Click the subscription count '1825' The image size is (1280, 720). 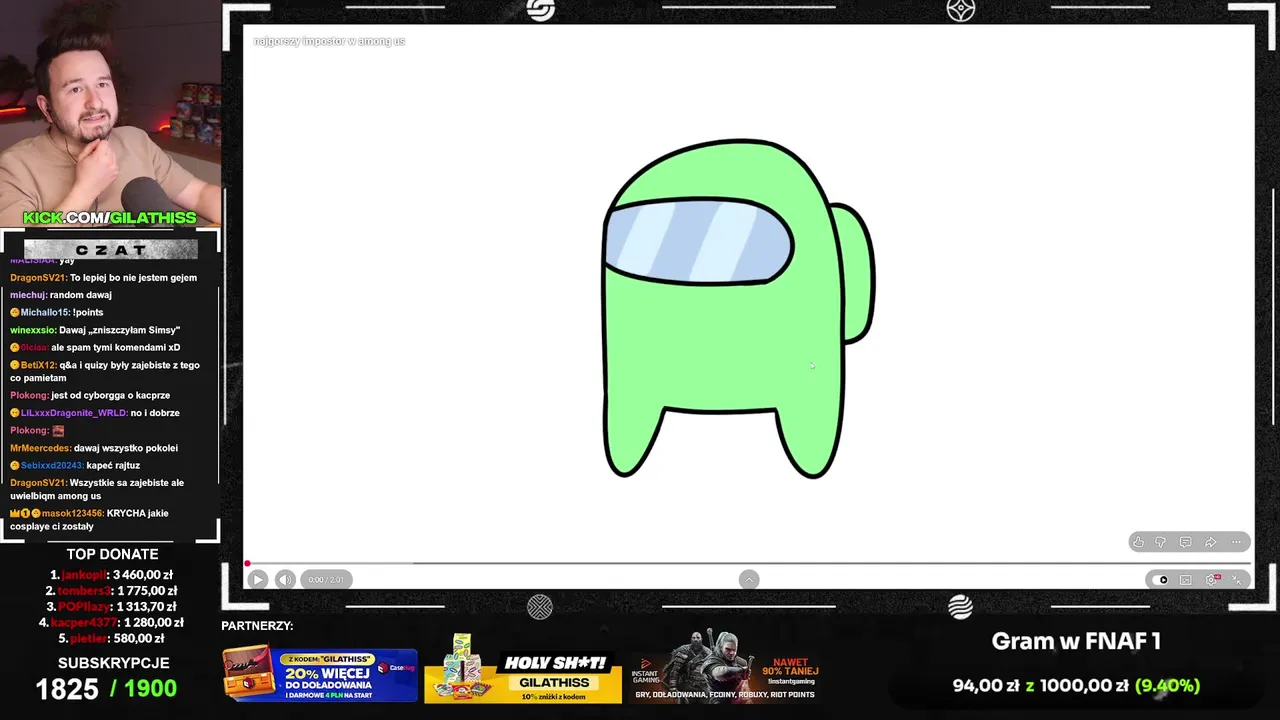(67, 688)
